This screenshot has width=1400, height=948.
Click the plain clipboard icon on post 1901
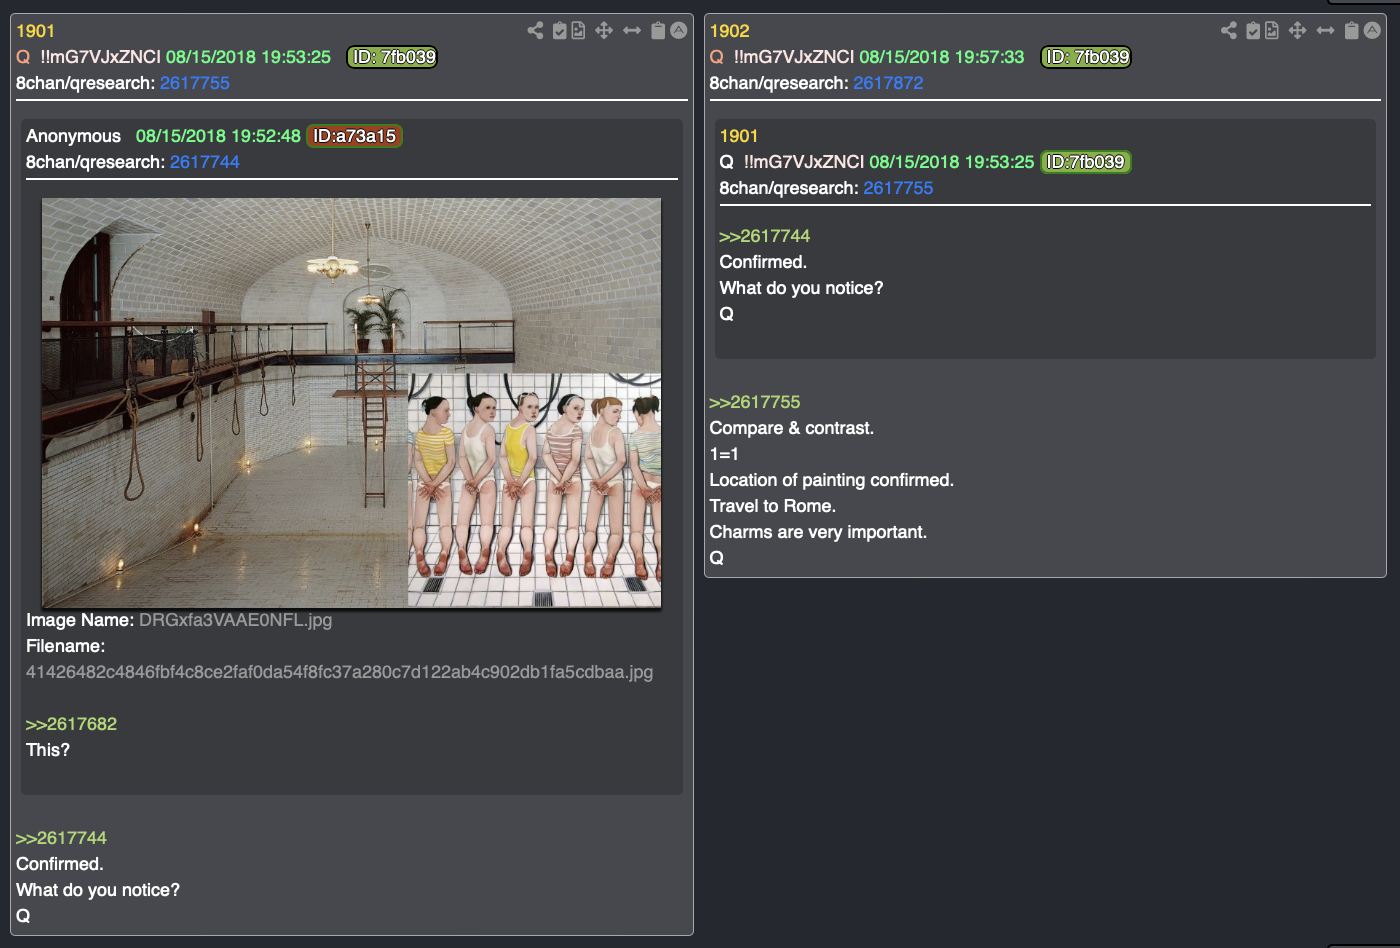(658, 31)
